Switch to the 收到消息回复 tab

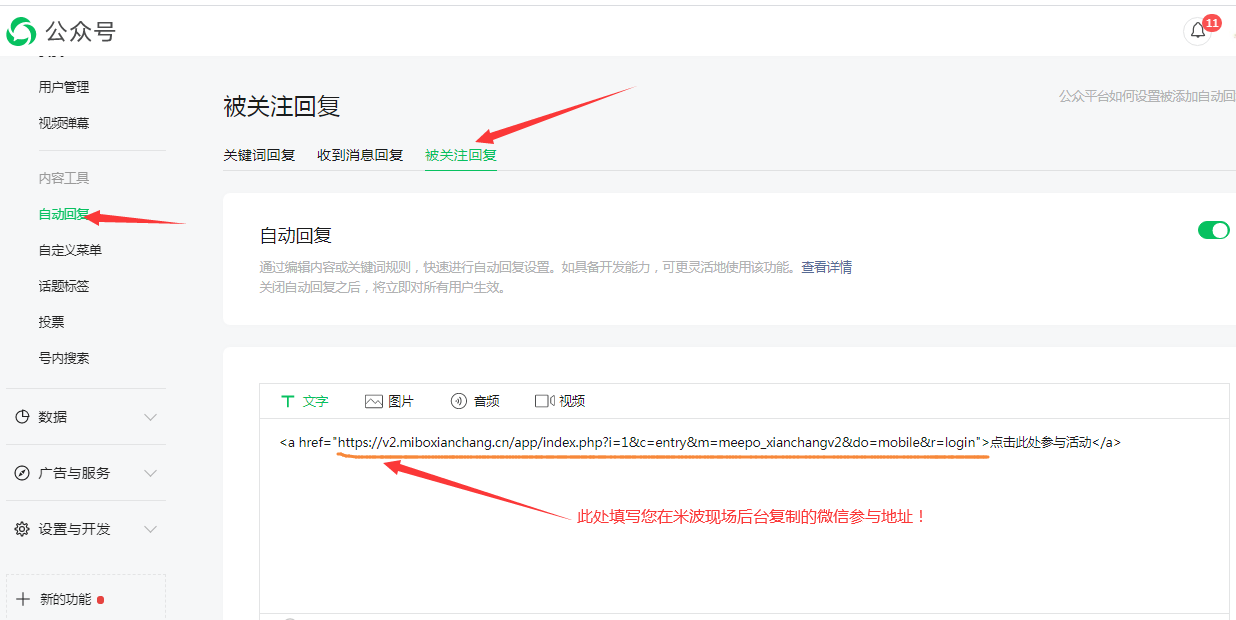pyautogui.click(x=360, y=155)
